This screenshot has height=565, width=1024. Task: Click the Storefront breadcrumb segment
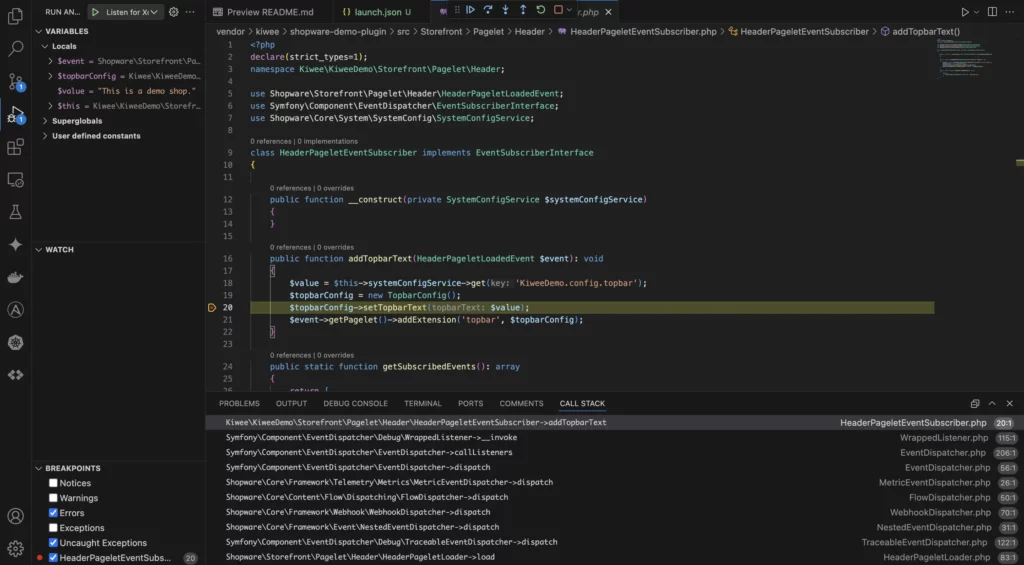[441, 31]
